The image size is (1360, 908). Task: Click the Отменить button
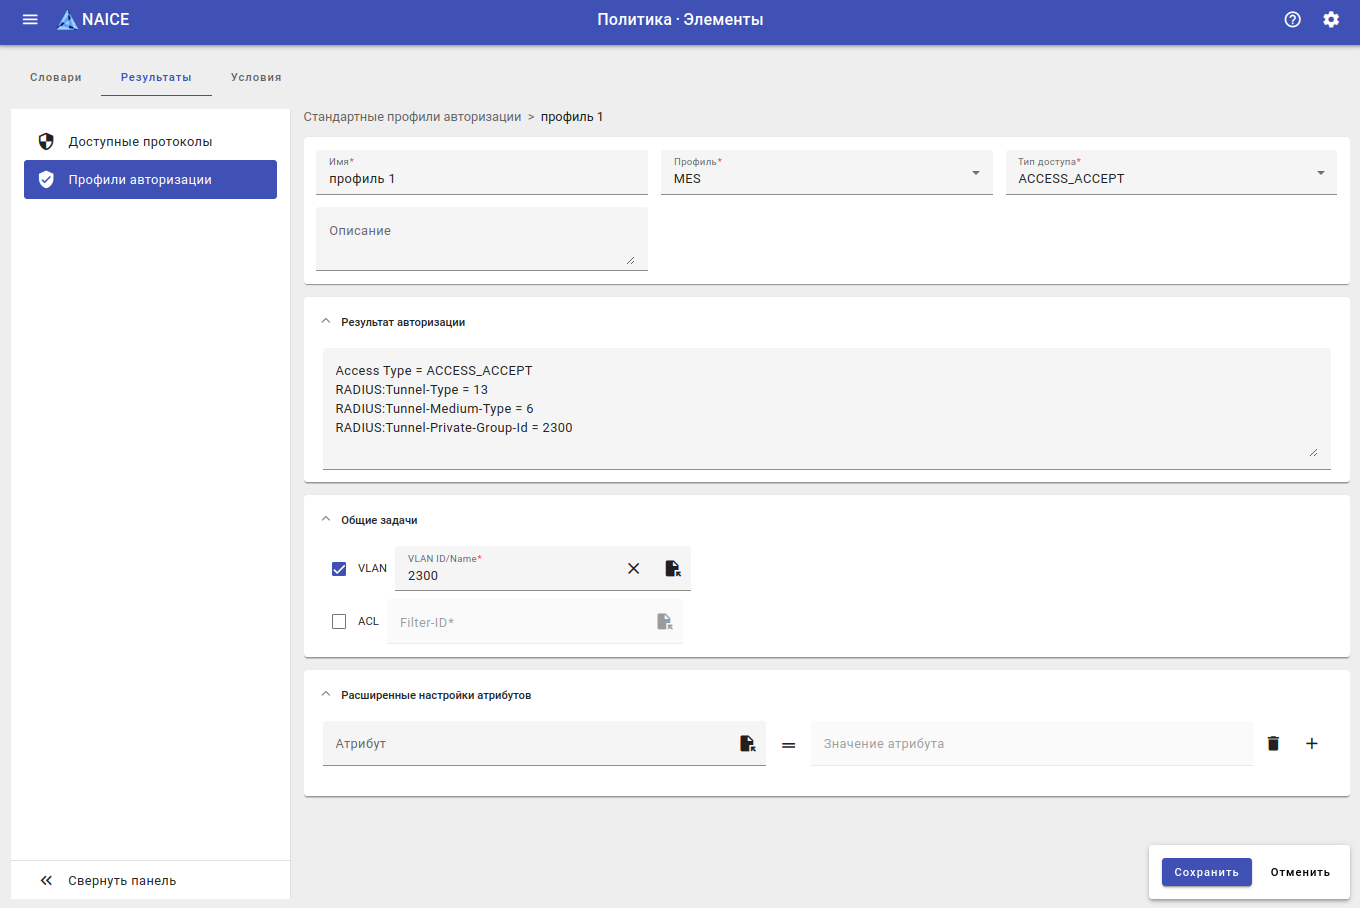point(1300,872)
